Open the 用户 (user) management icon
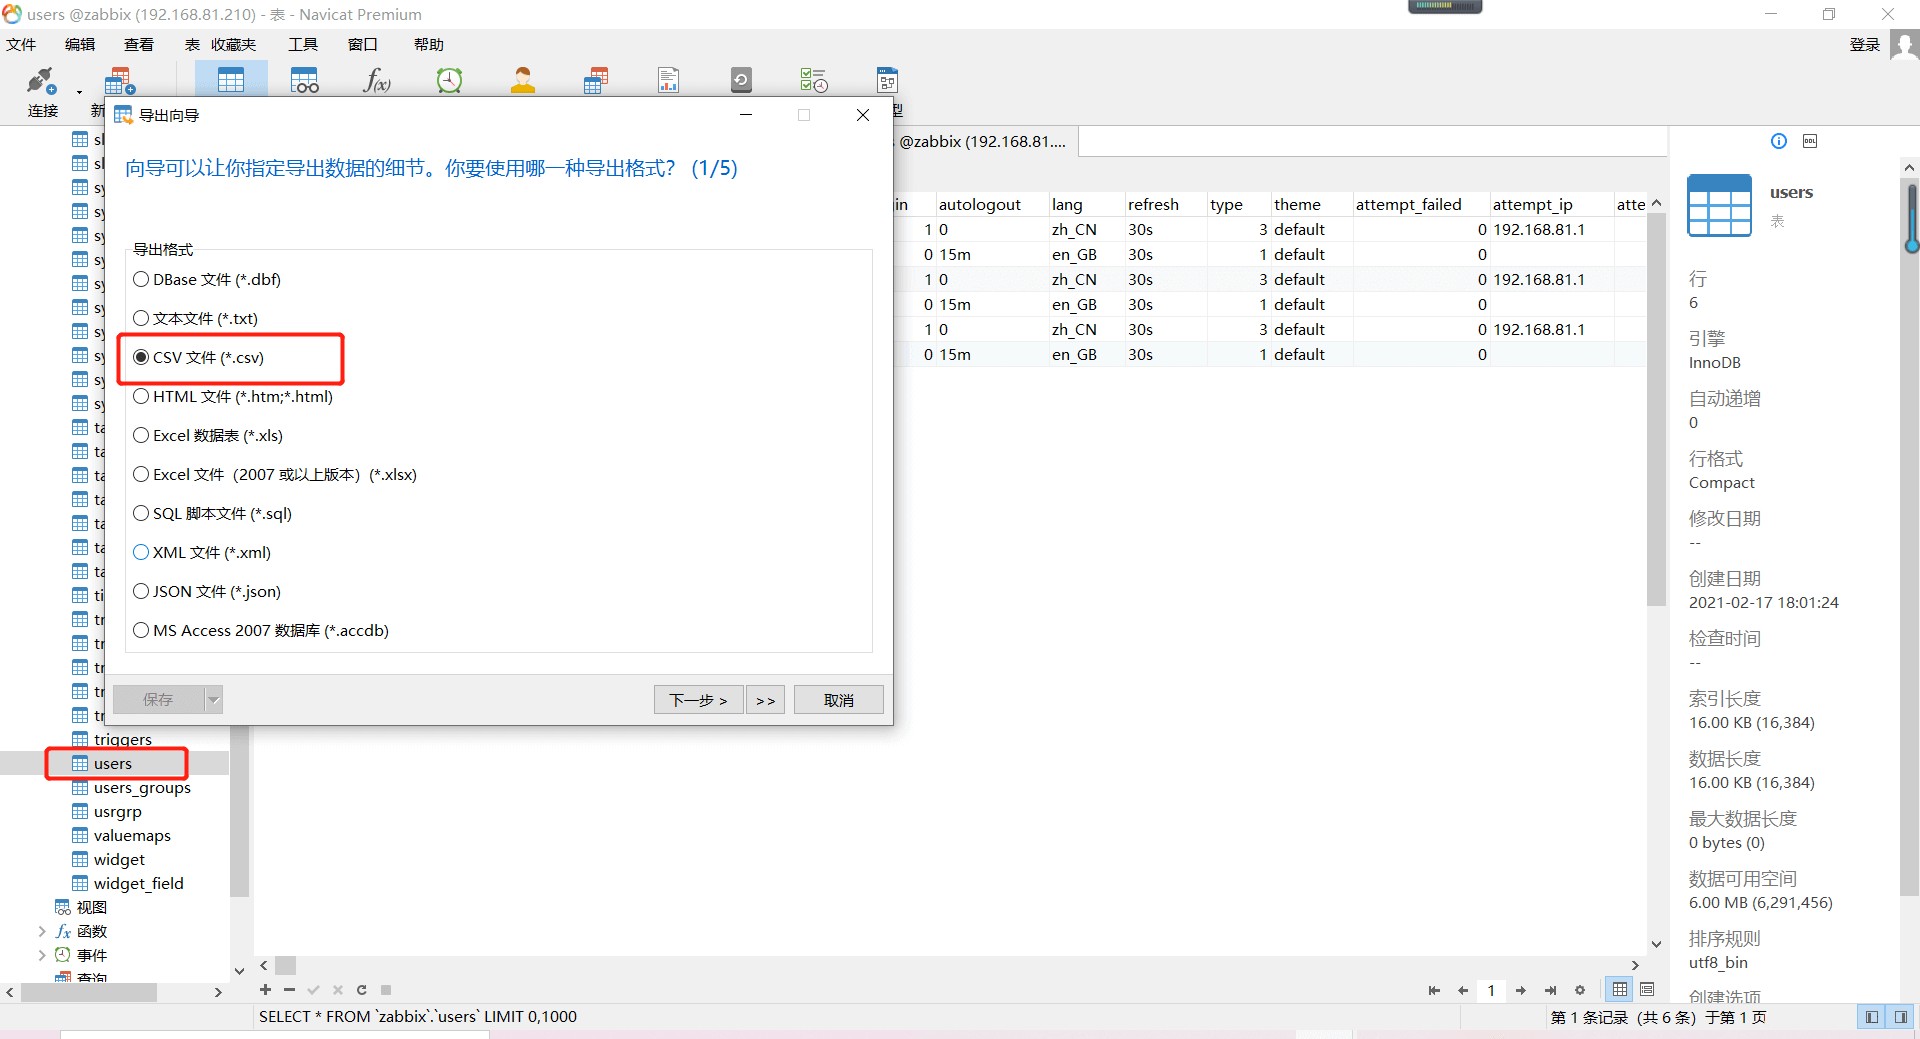Image resolution: width=1920 pixels, height=1039 pixels. 522,80
